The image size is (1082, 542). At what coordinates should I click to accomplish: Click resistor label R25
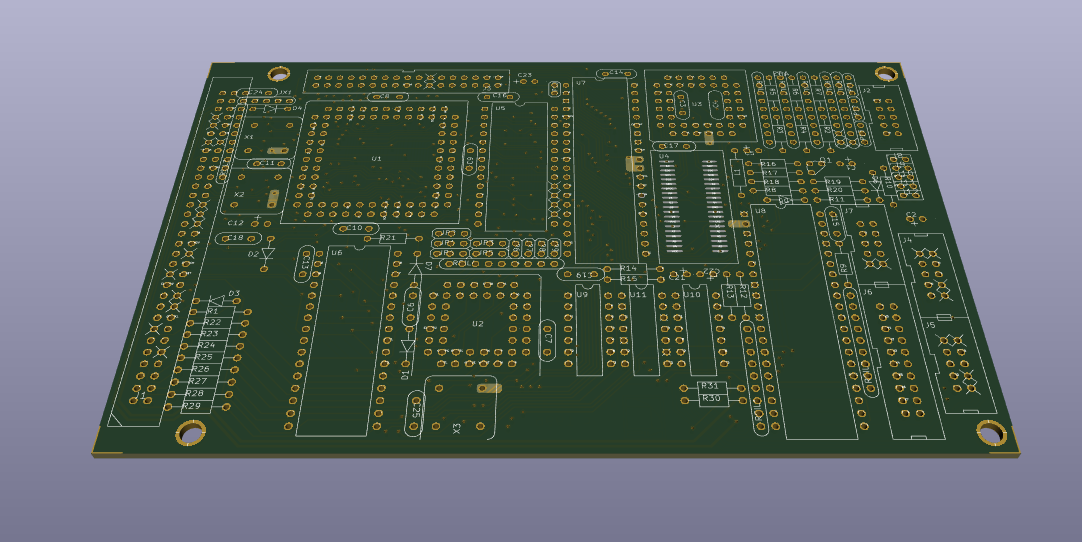(204, 357)
